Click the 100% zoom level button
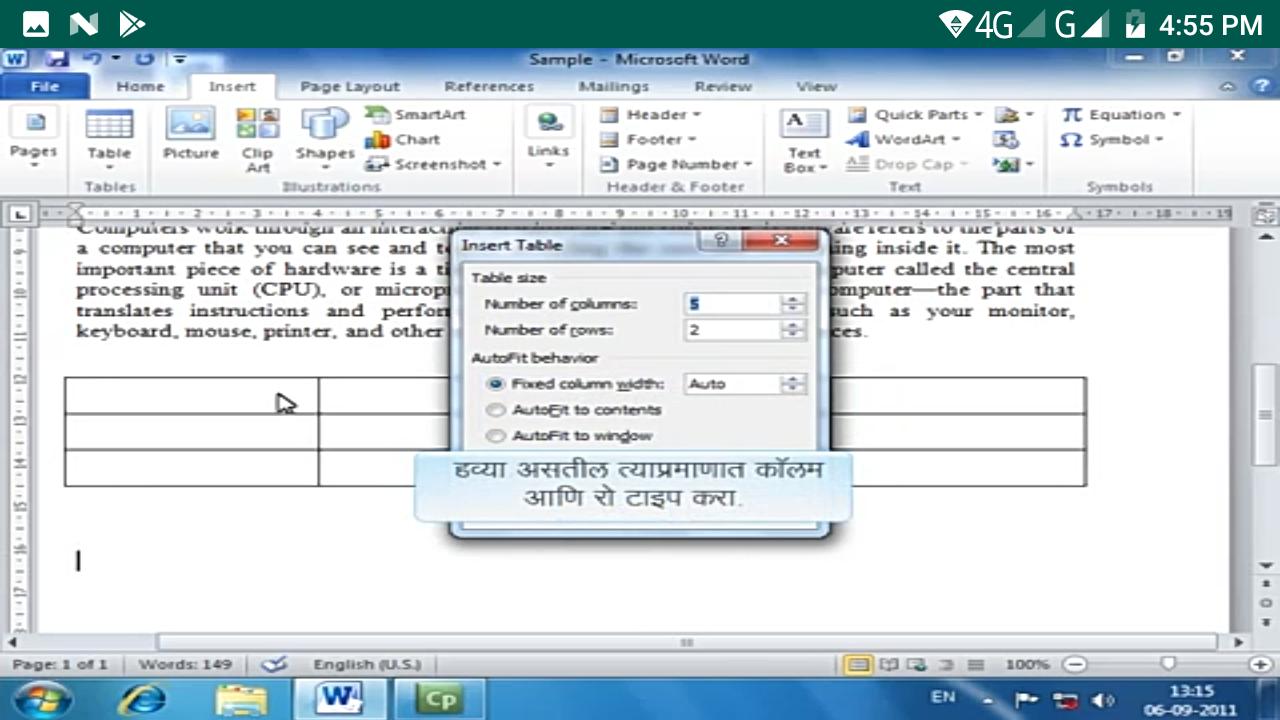The height and width of the screenshot is (720, 1280). pyautogui.click(x=1027, y=664)
